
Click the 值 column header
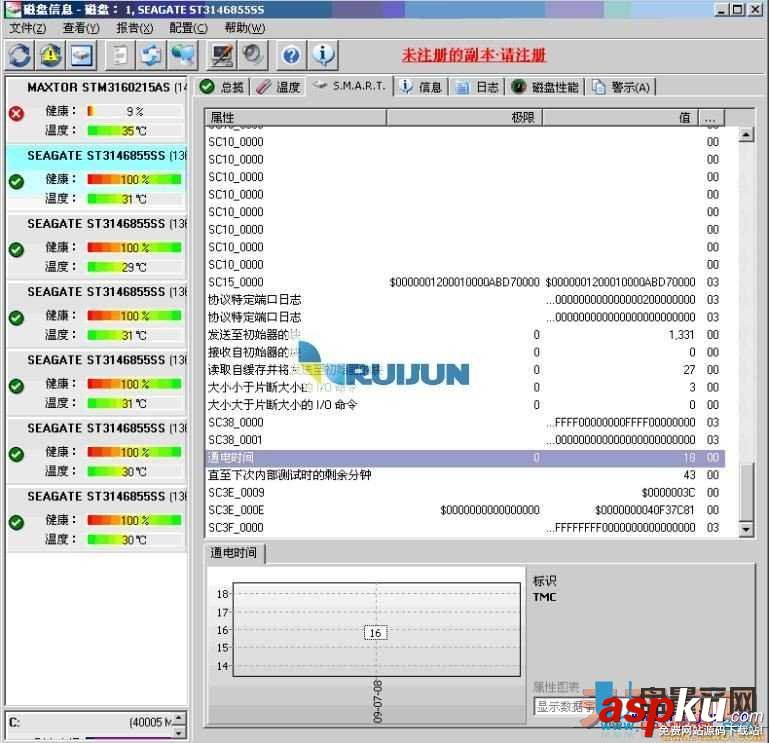pos(619,118)
